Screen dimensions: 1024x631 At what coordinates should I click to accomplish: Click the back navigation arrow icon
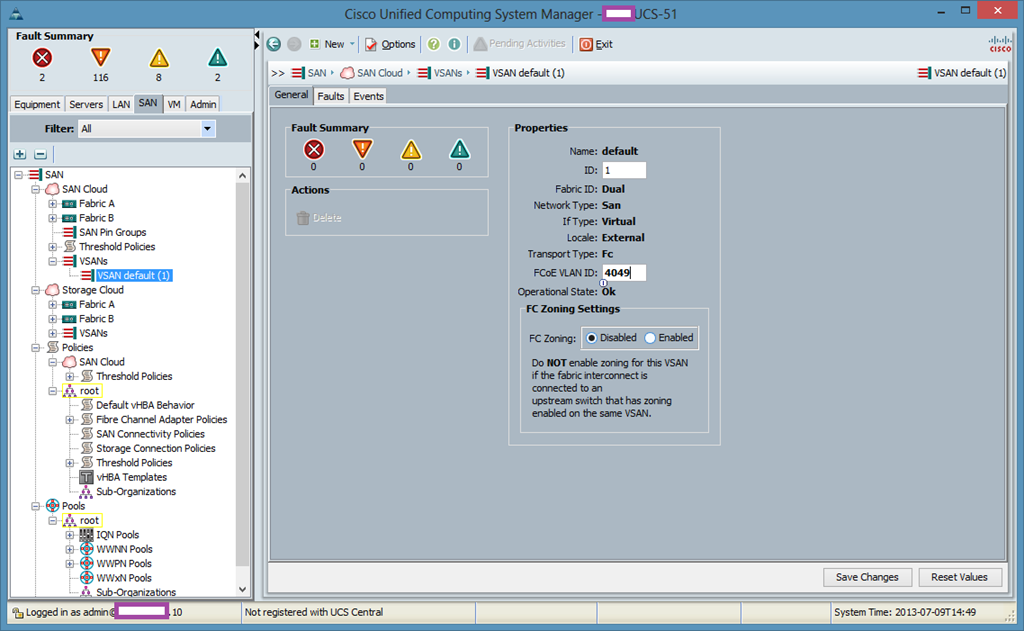274,44
